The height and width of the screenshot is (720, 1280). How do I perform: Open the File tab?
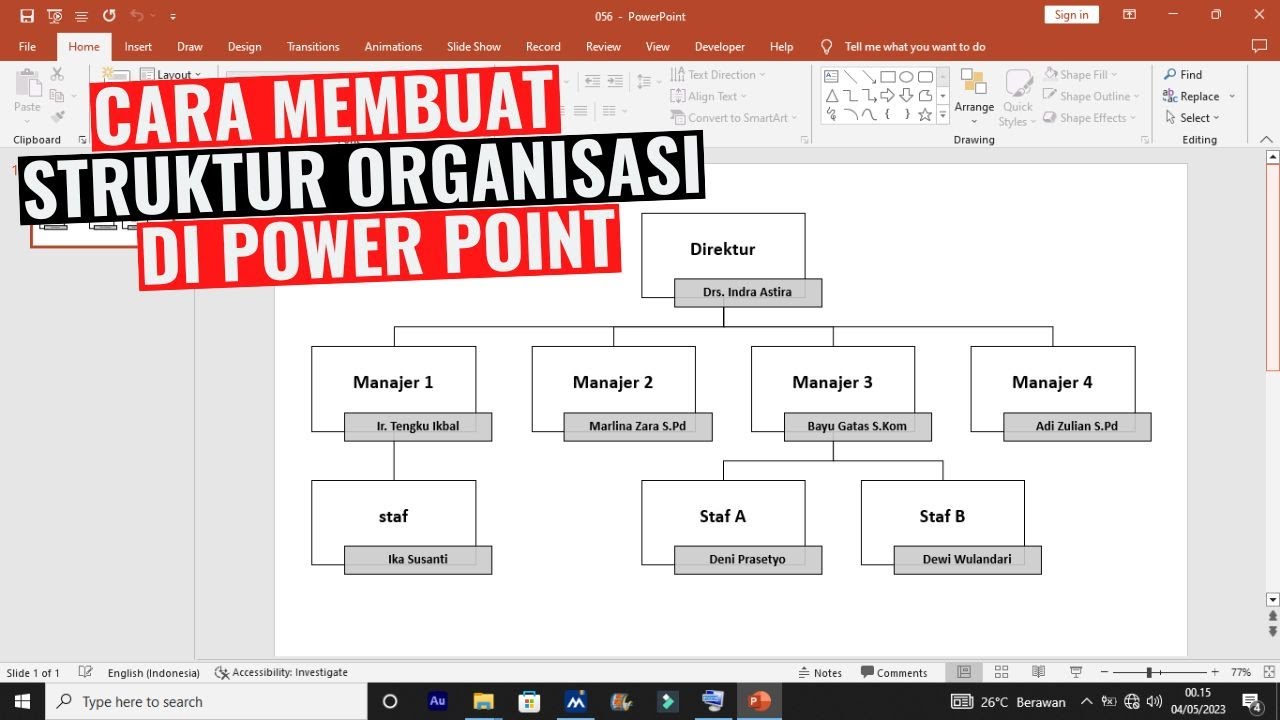point(27,47)
